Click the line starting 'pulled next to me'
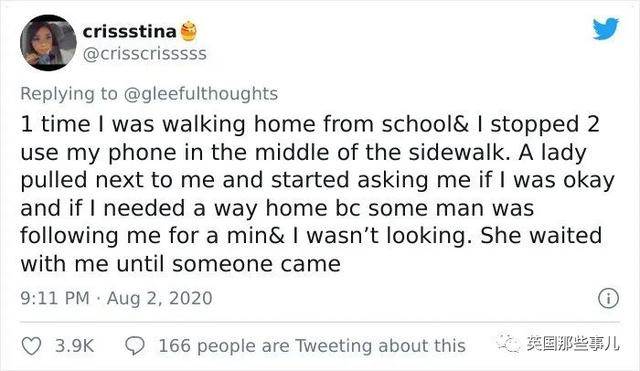Screen dimensions: 640x371 [x=317, y=180]
